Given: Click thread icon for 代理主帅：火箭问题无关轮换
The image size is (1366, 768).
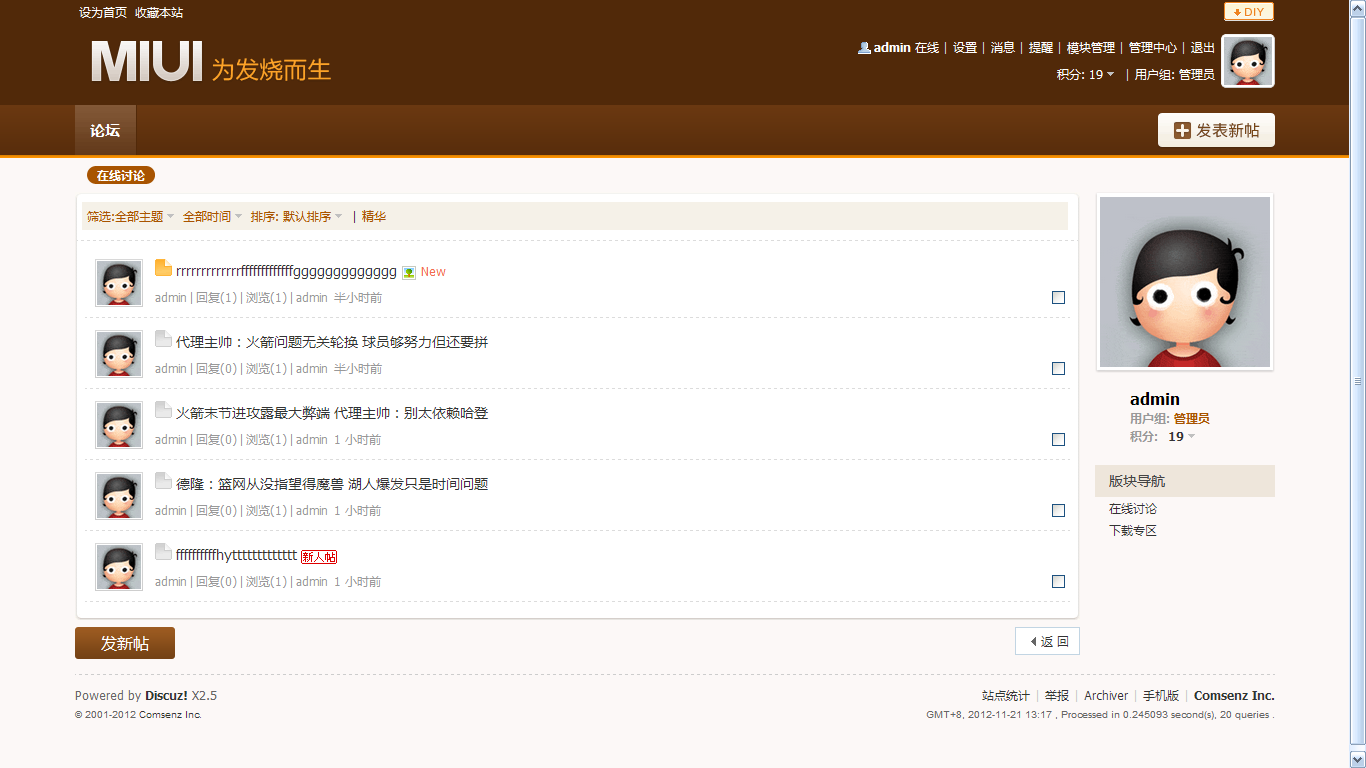Looking at the screenshot, I should 163,339.
